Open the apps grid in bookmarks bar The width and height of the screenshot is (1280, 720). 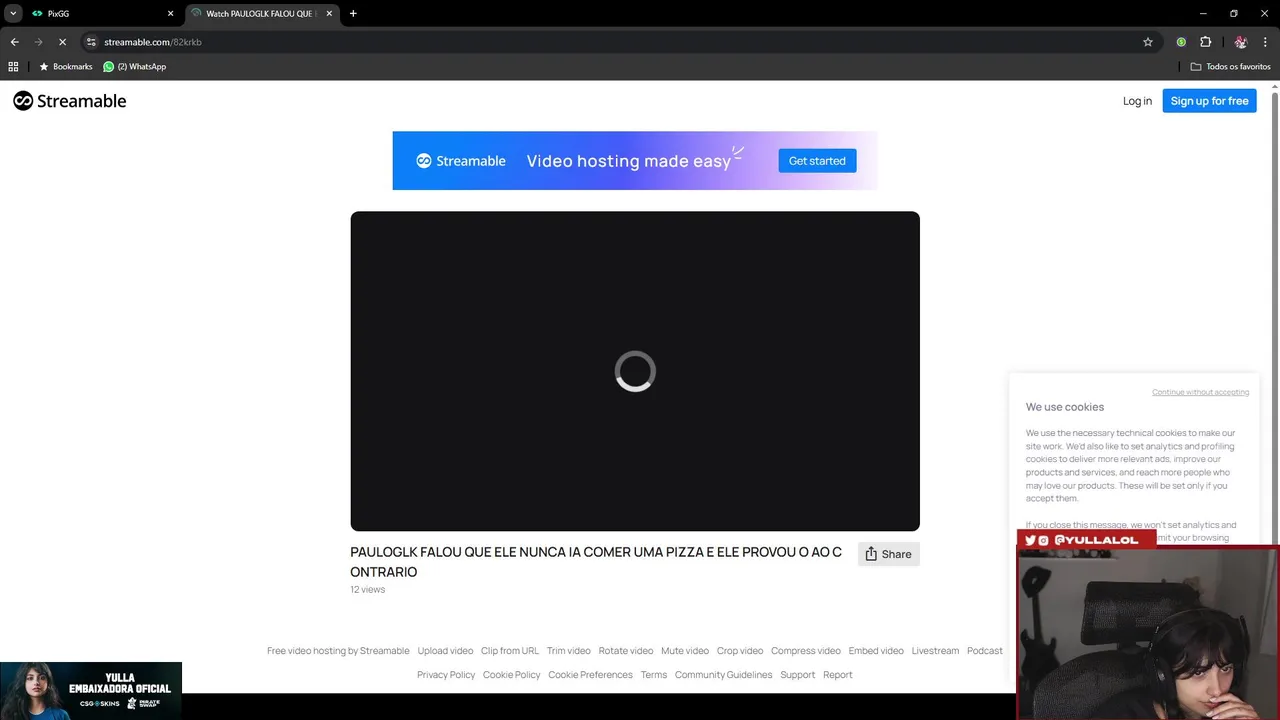(13, 67)
